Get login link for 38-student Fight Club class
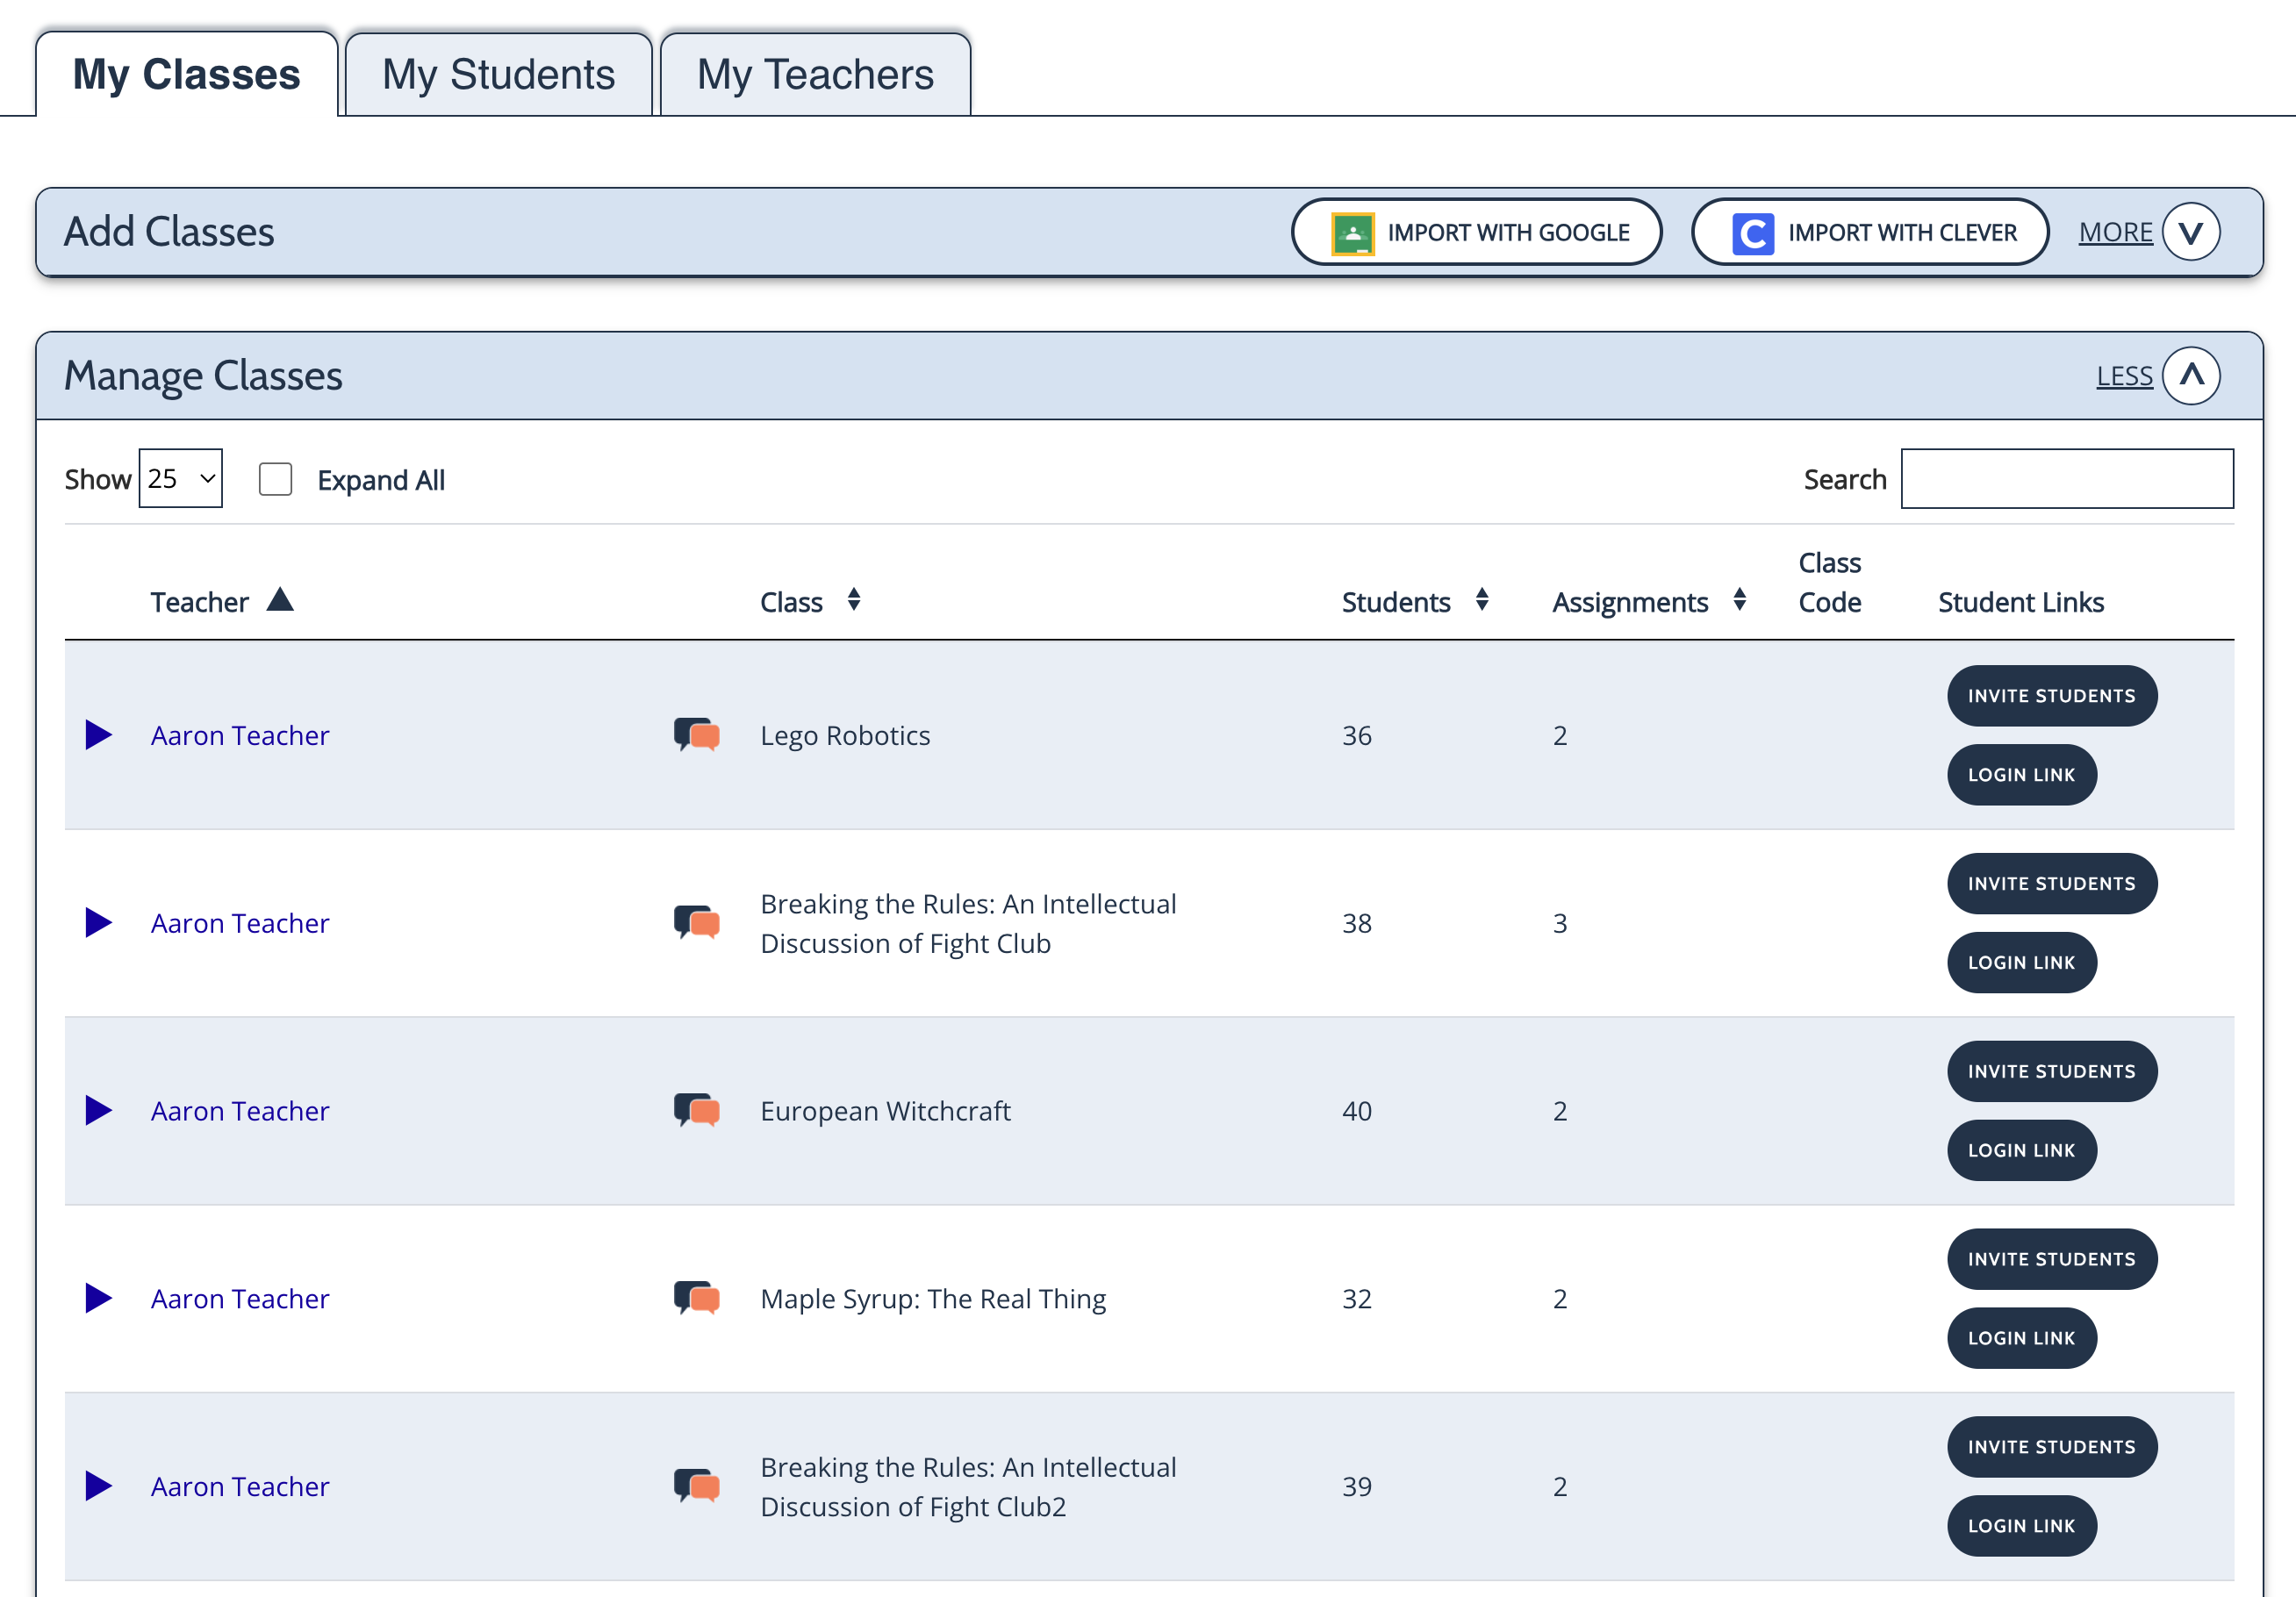The height and width of the screenshot is (1597, 2296). [x=2022, y=963]
